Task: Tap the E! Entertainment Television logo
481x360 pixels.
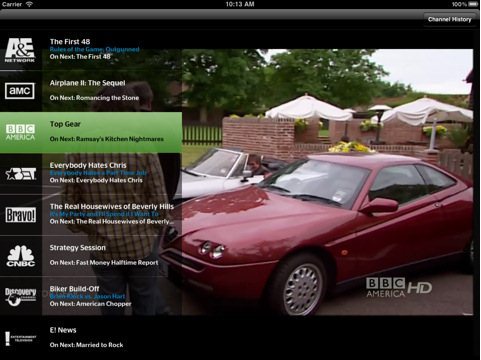Action: click(20, 338)
